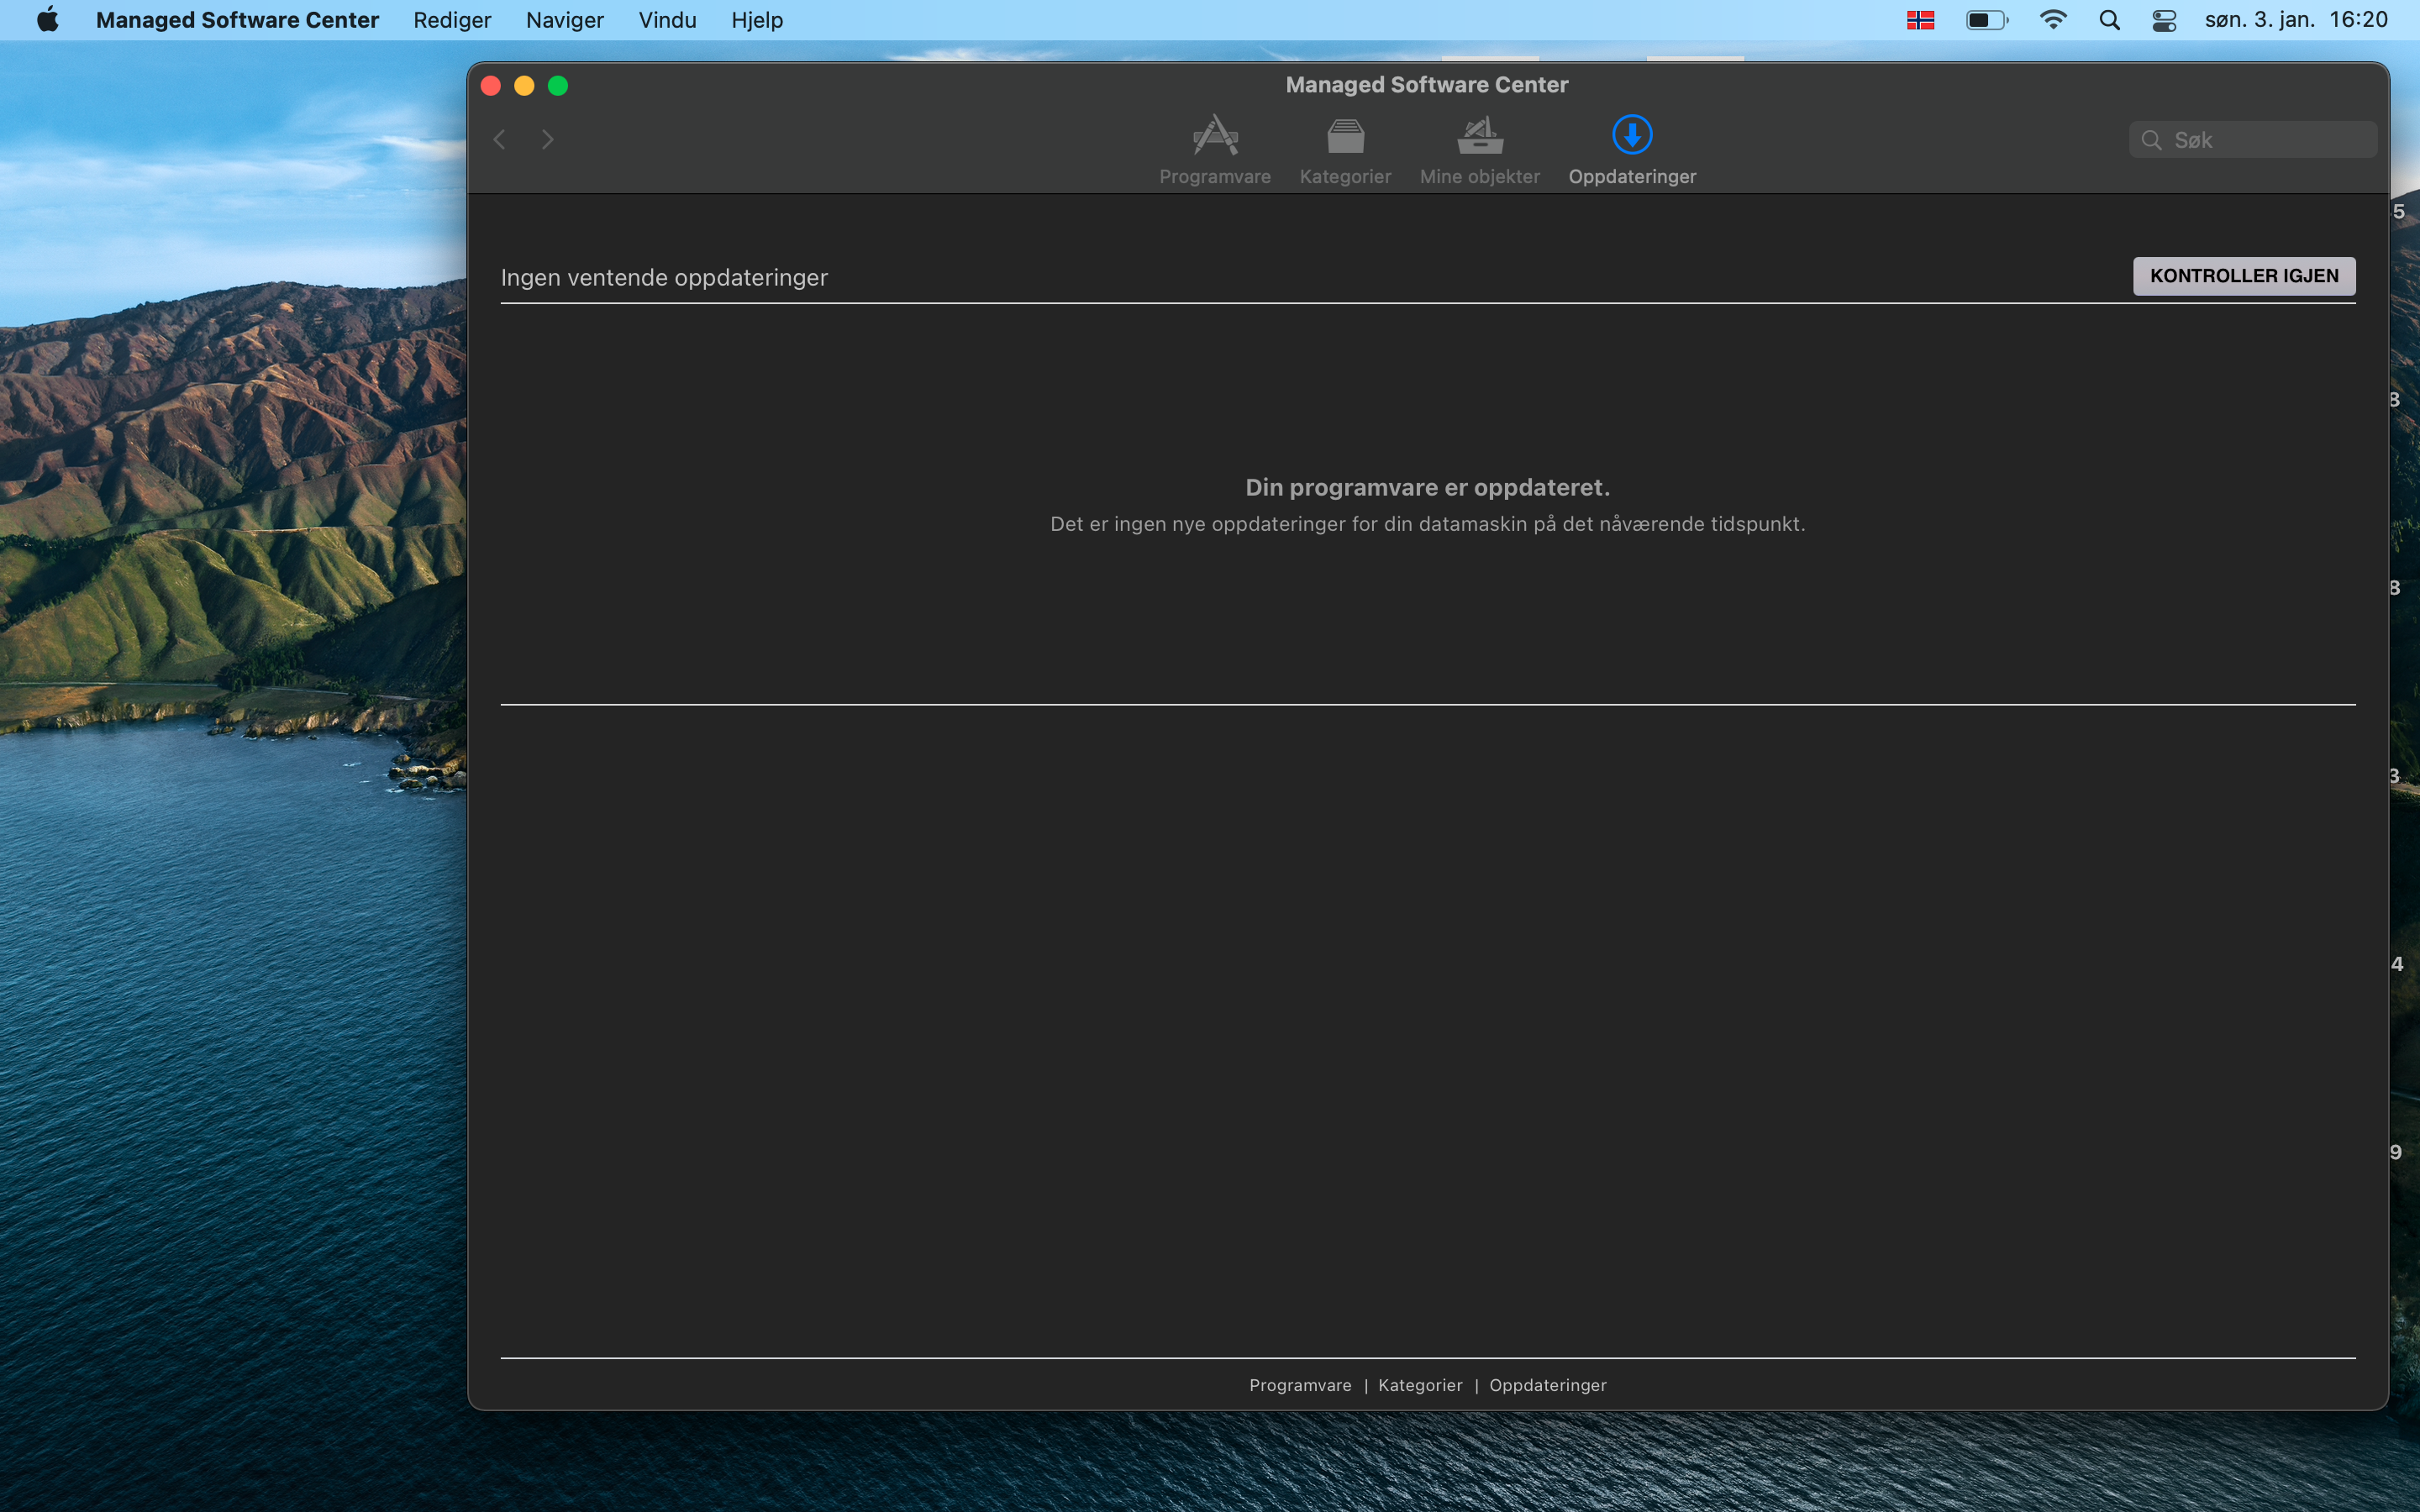The height and width of the screenshot is (1512, 2420).
Task: Open Spotlight search in menu bar
Action: tap(2109, 20)
